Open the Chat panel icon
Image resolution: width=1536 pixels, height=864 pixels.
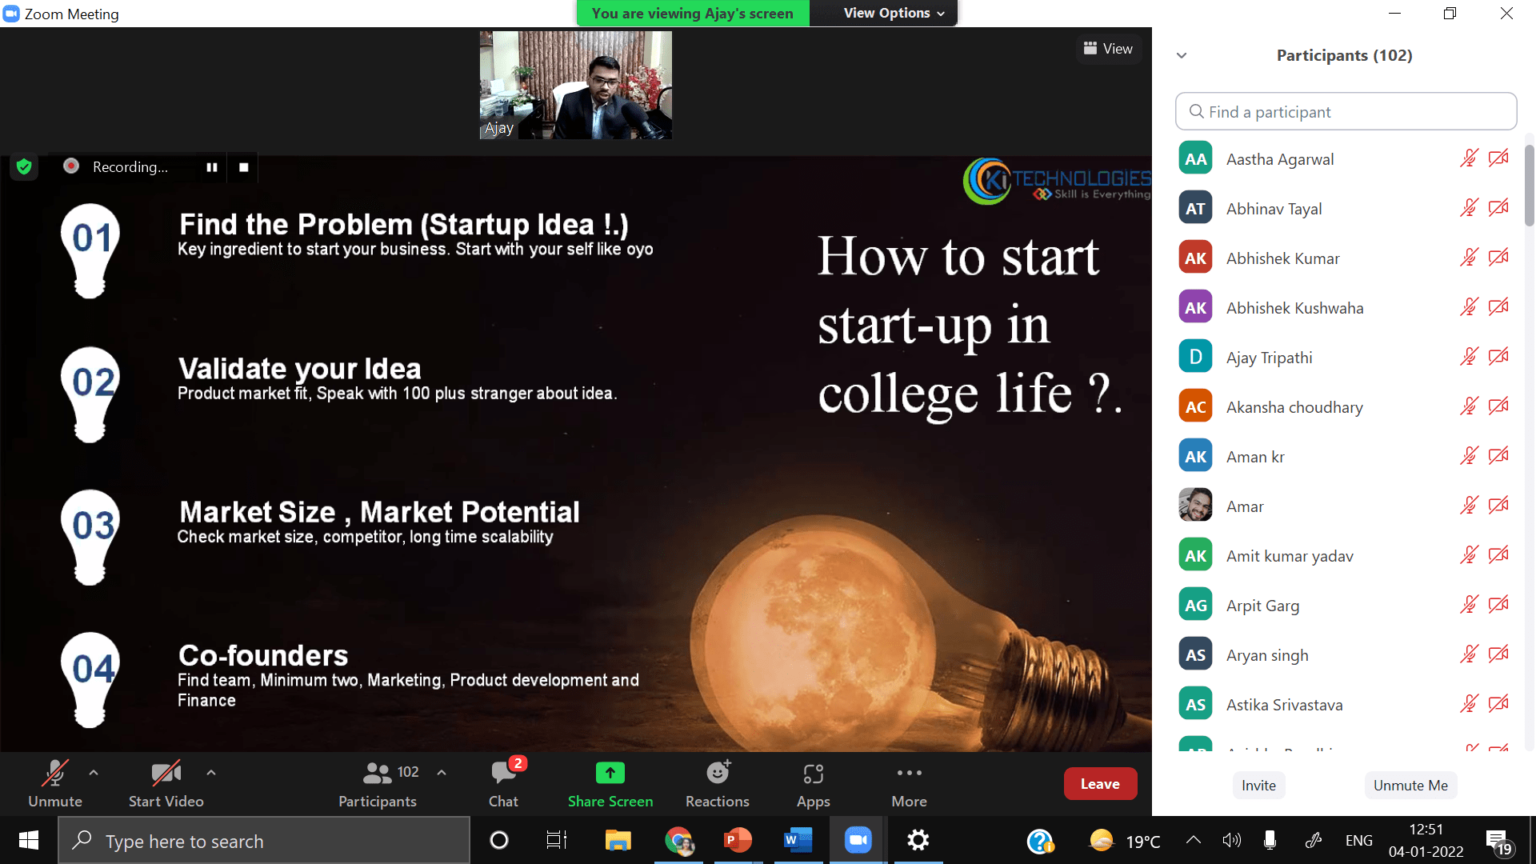[x=504, y=774]
